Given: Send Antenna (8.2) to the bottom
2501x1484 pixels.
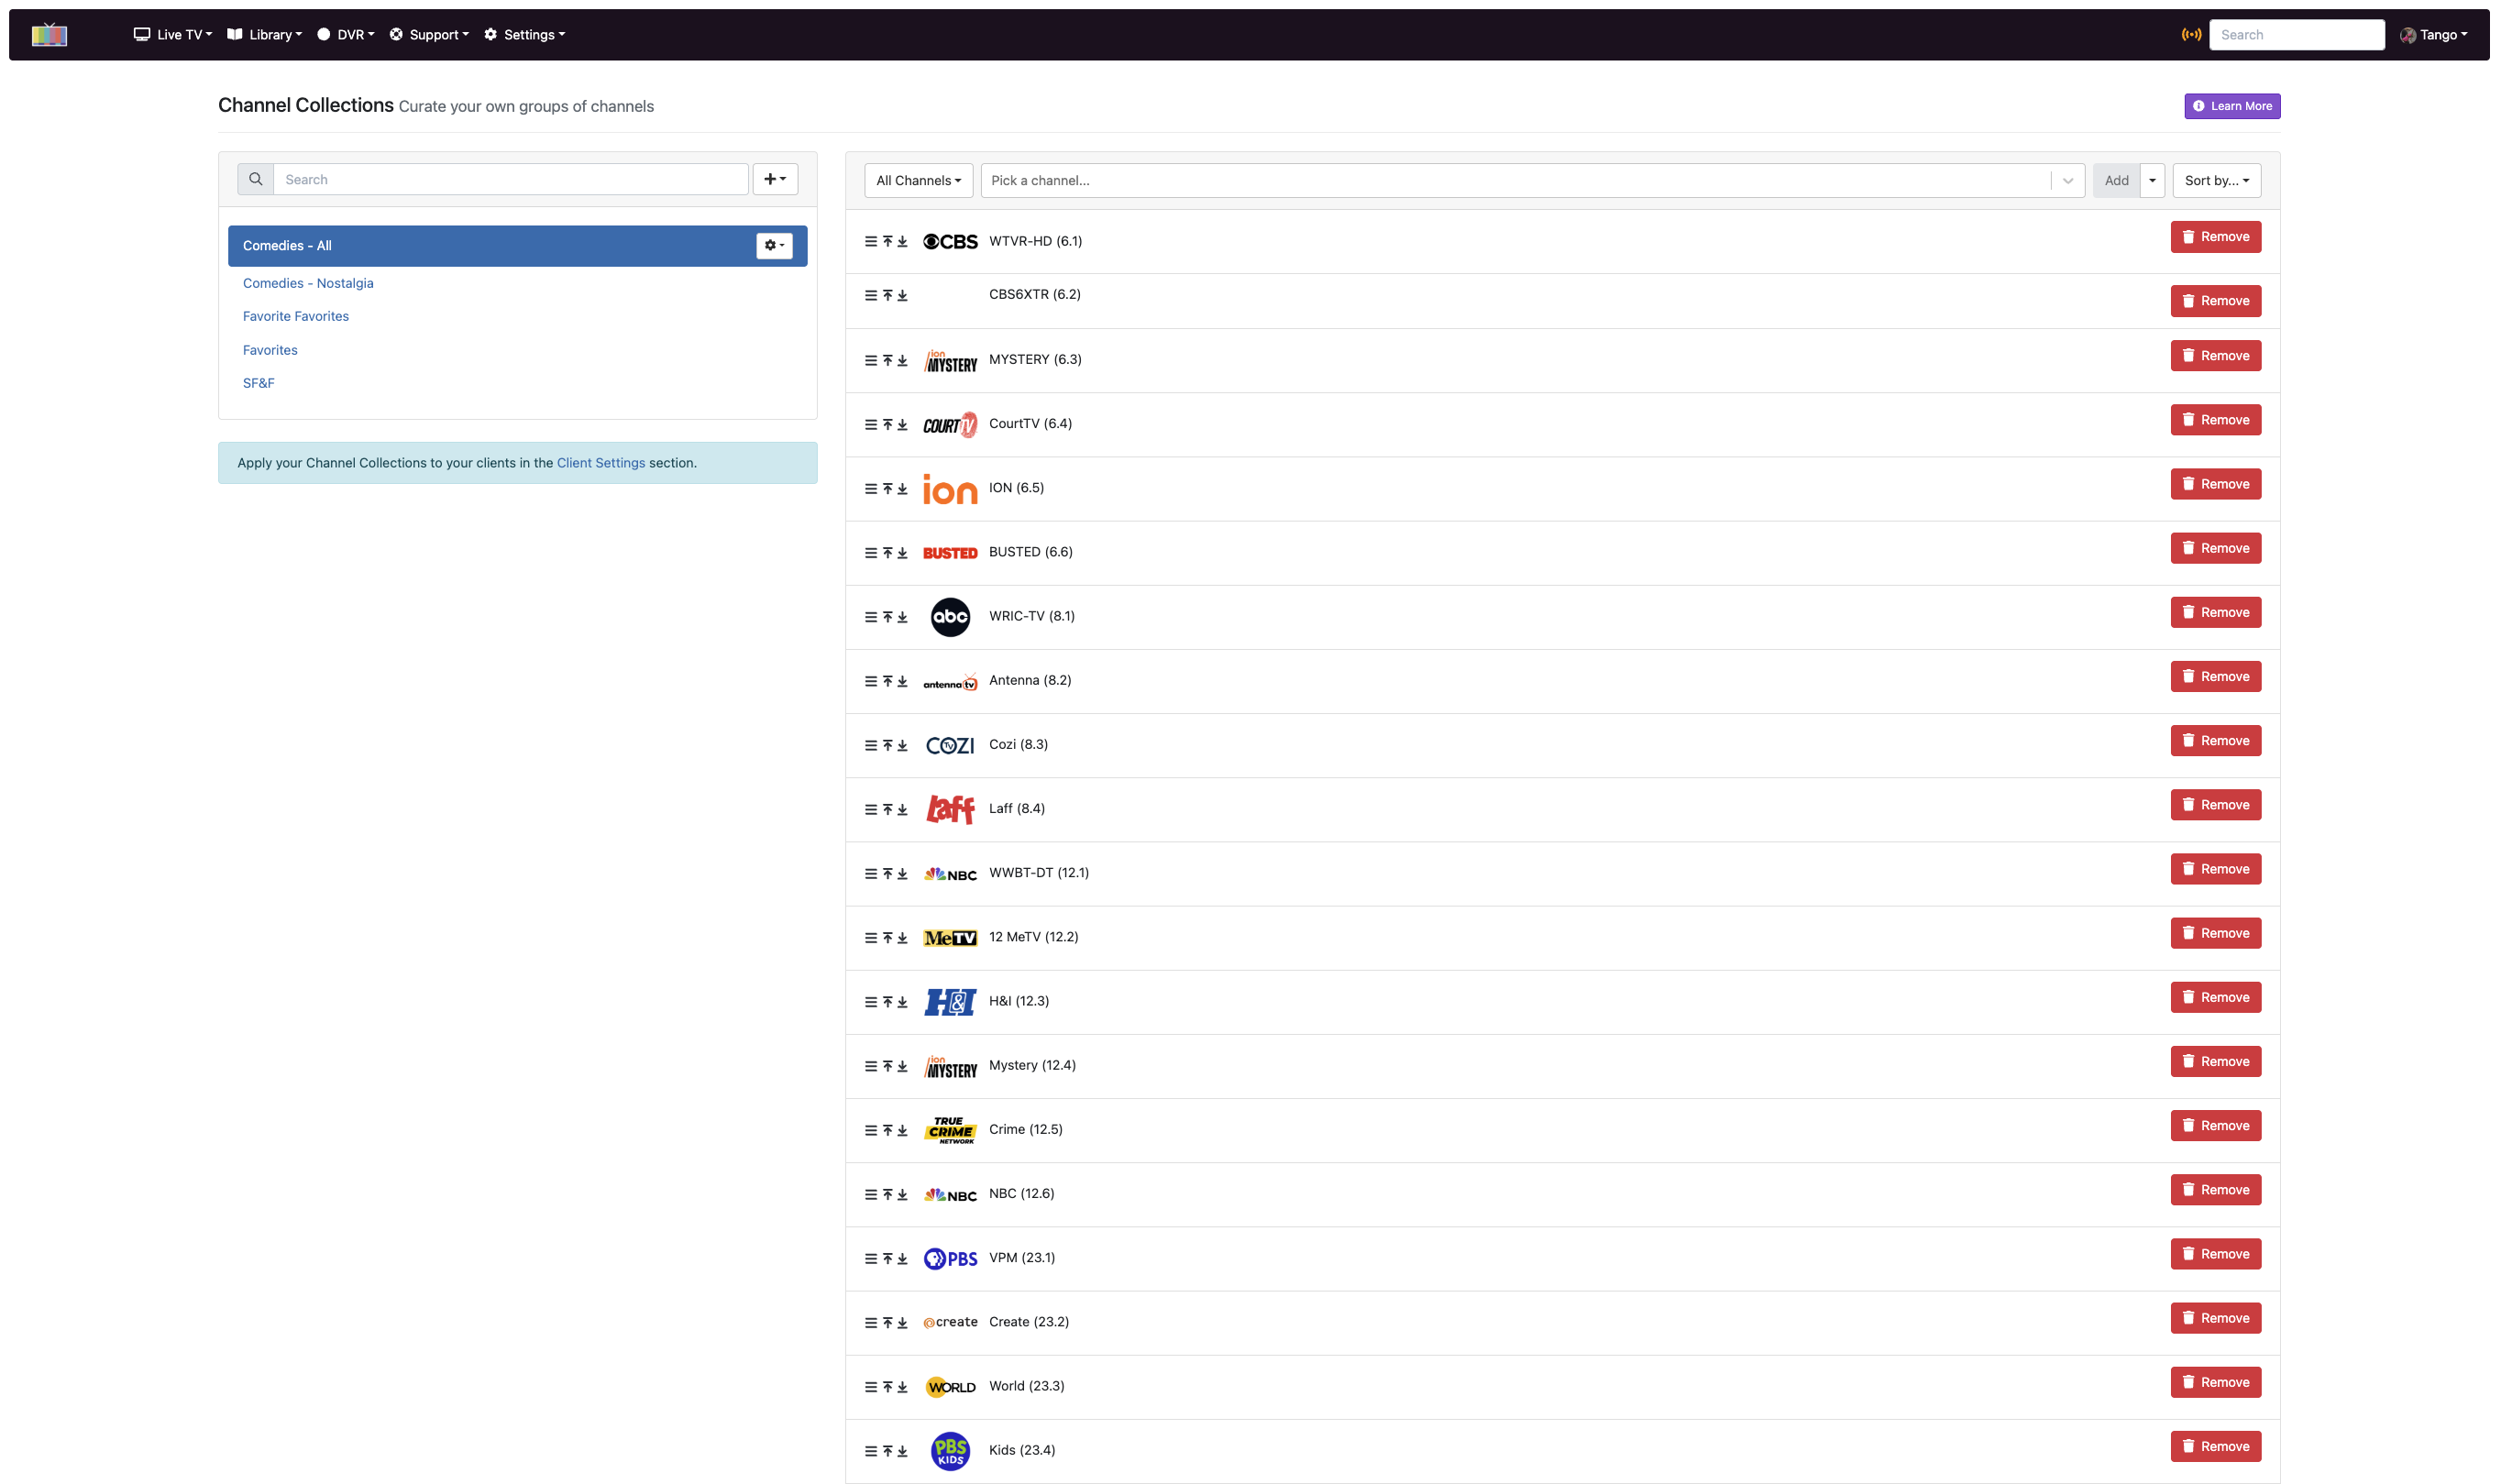Looking at the screenshot, I should click(902, 680).
